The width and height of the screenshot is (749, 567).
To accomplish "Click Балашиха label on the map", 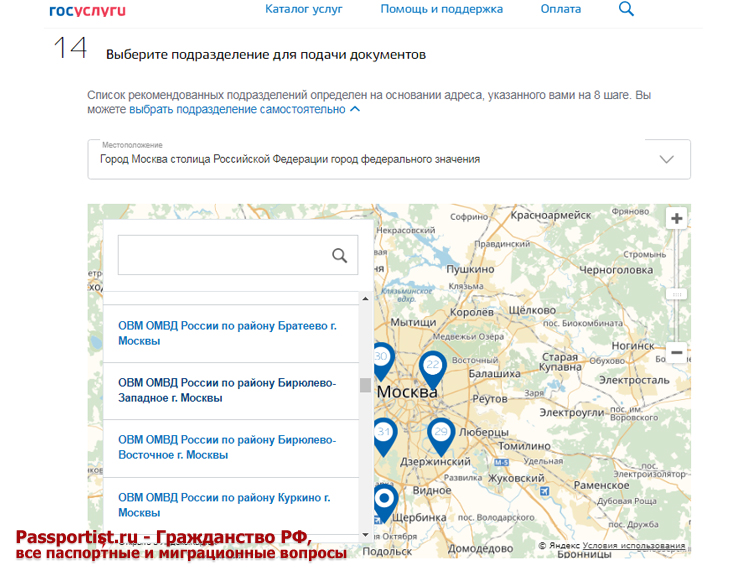I will pyautogui.click(x=494, y=374).
